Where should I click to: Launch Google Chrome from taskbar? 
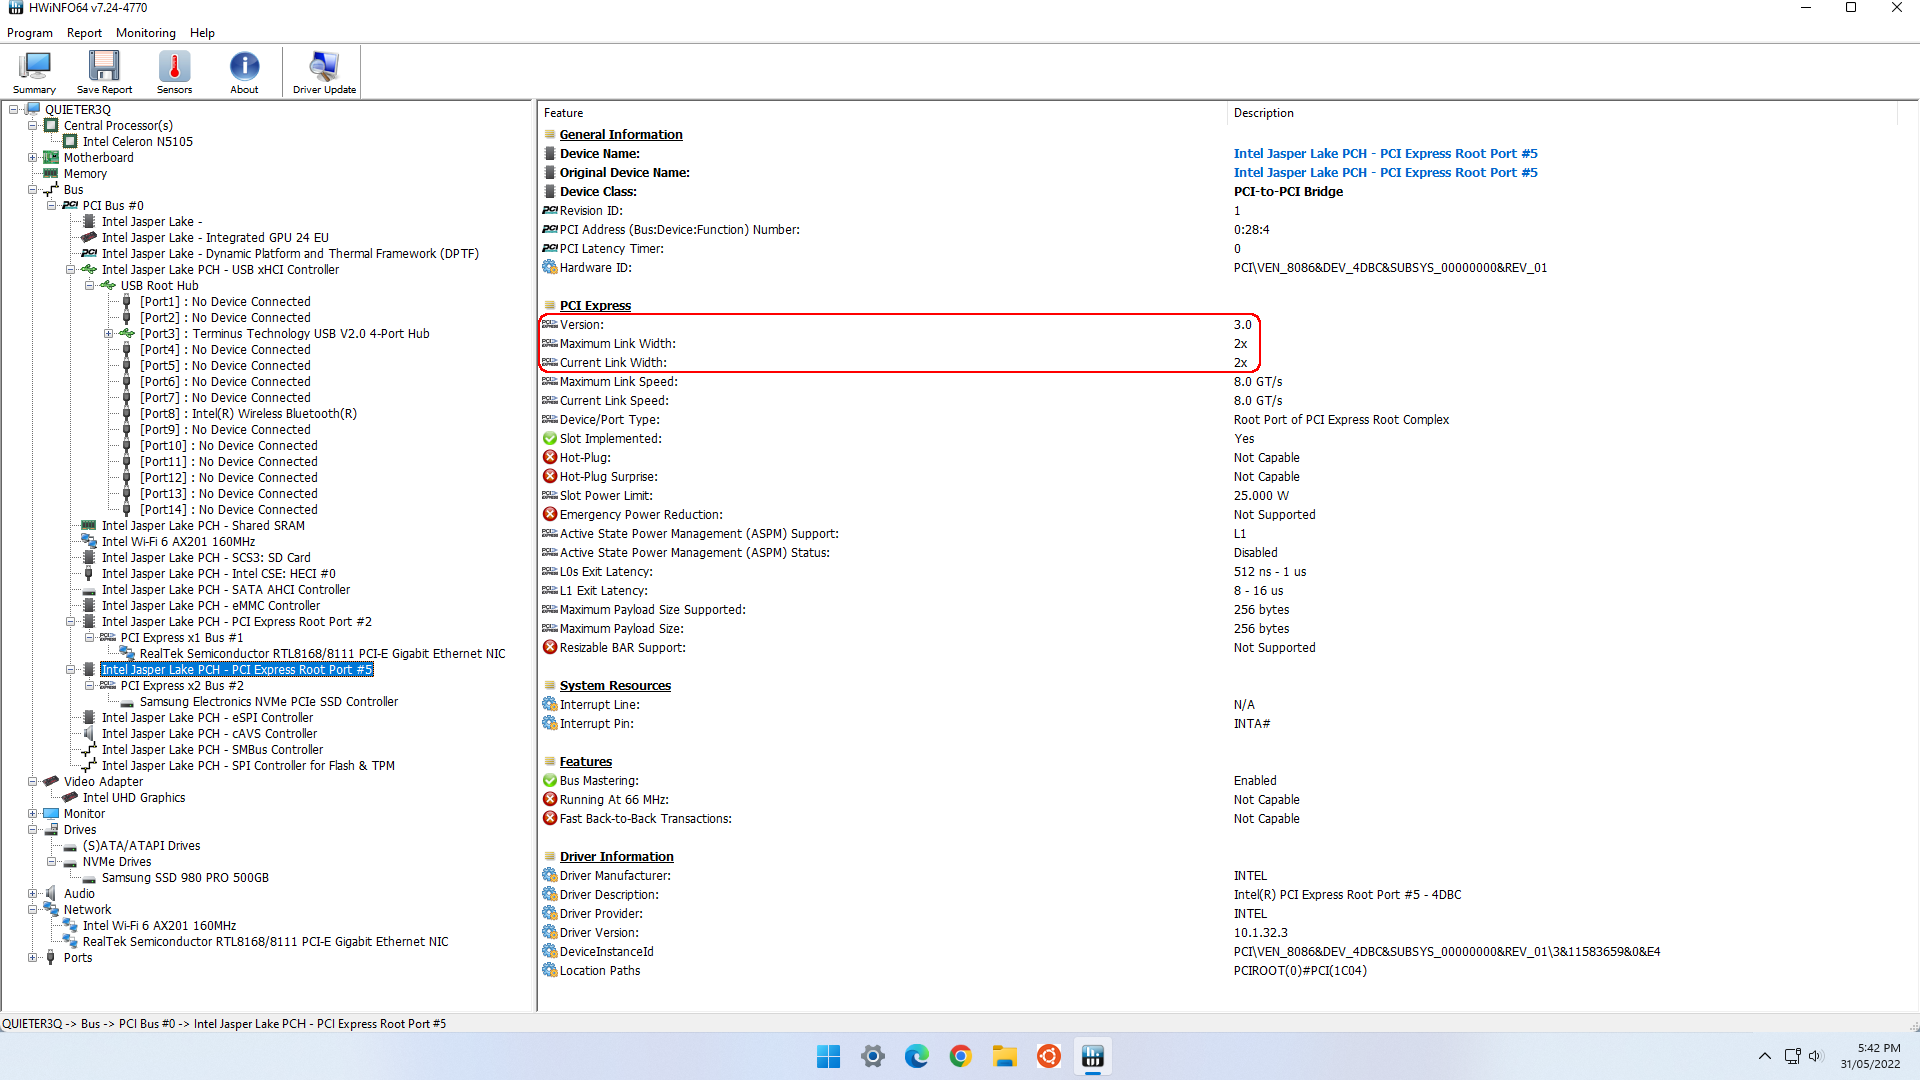coord(960,1057)
